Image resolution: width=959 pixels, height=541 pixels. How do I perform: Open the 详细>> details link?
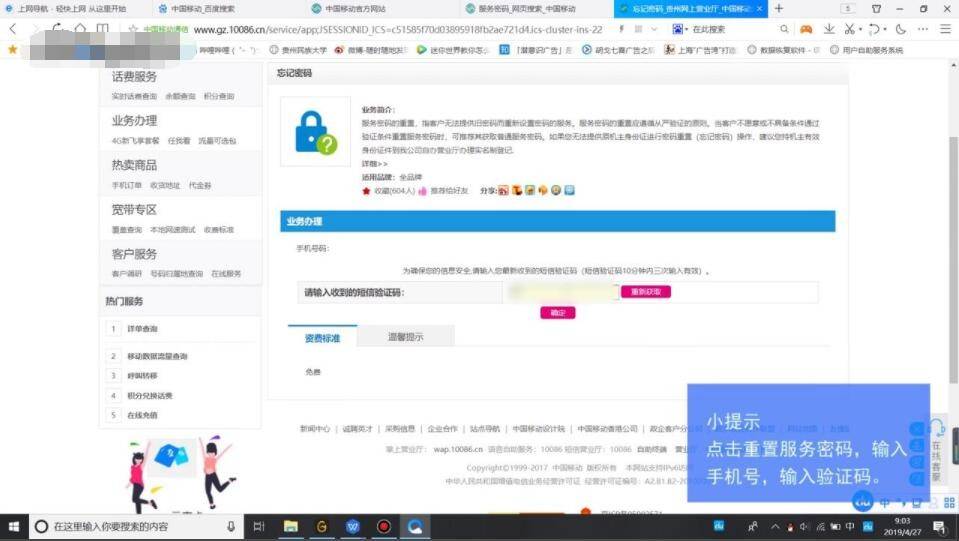pyautogui.click(x=374, y=164)
